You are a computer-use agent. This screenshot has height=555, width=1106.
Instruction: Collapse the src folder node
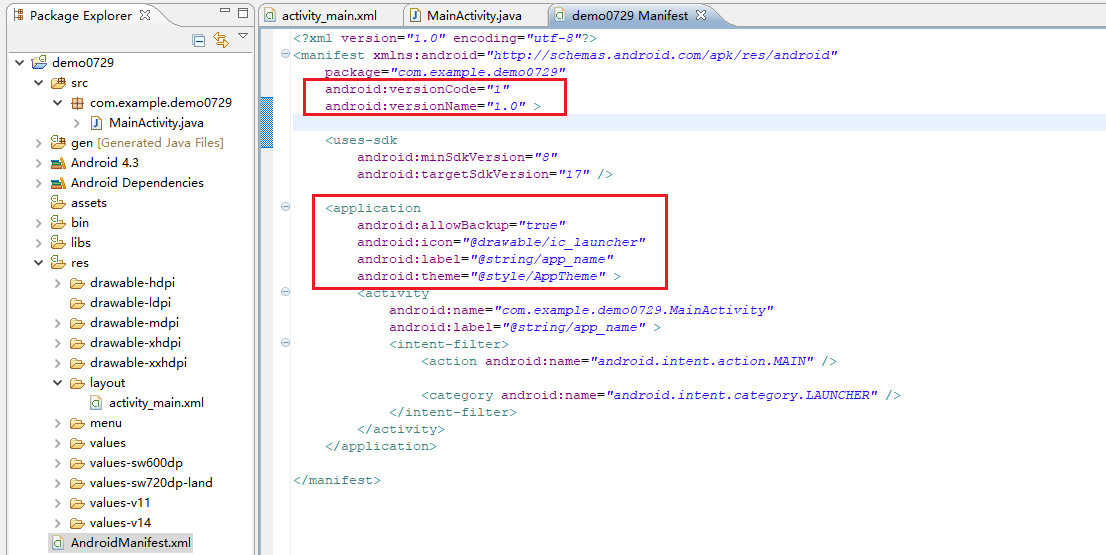click(x=39, y=83)
